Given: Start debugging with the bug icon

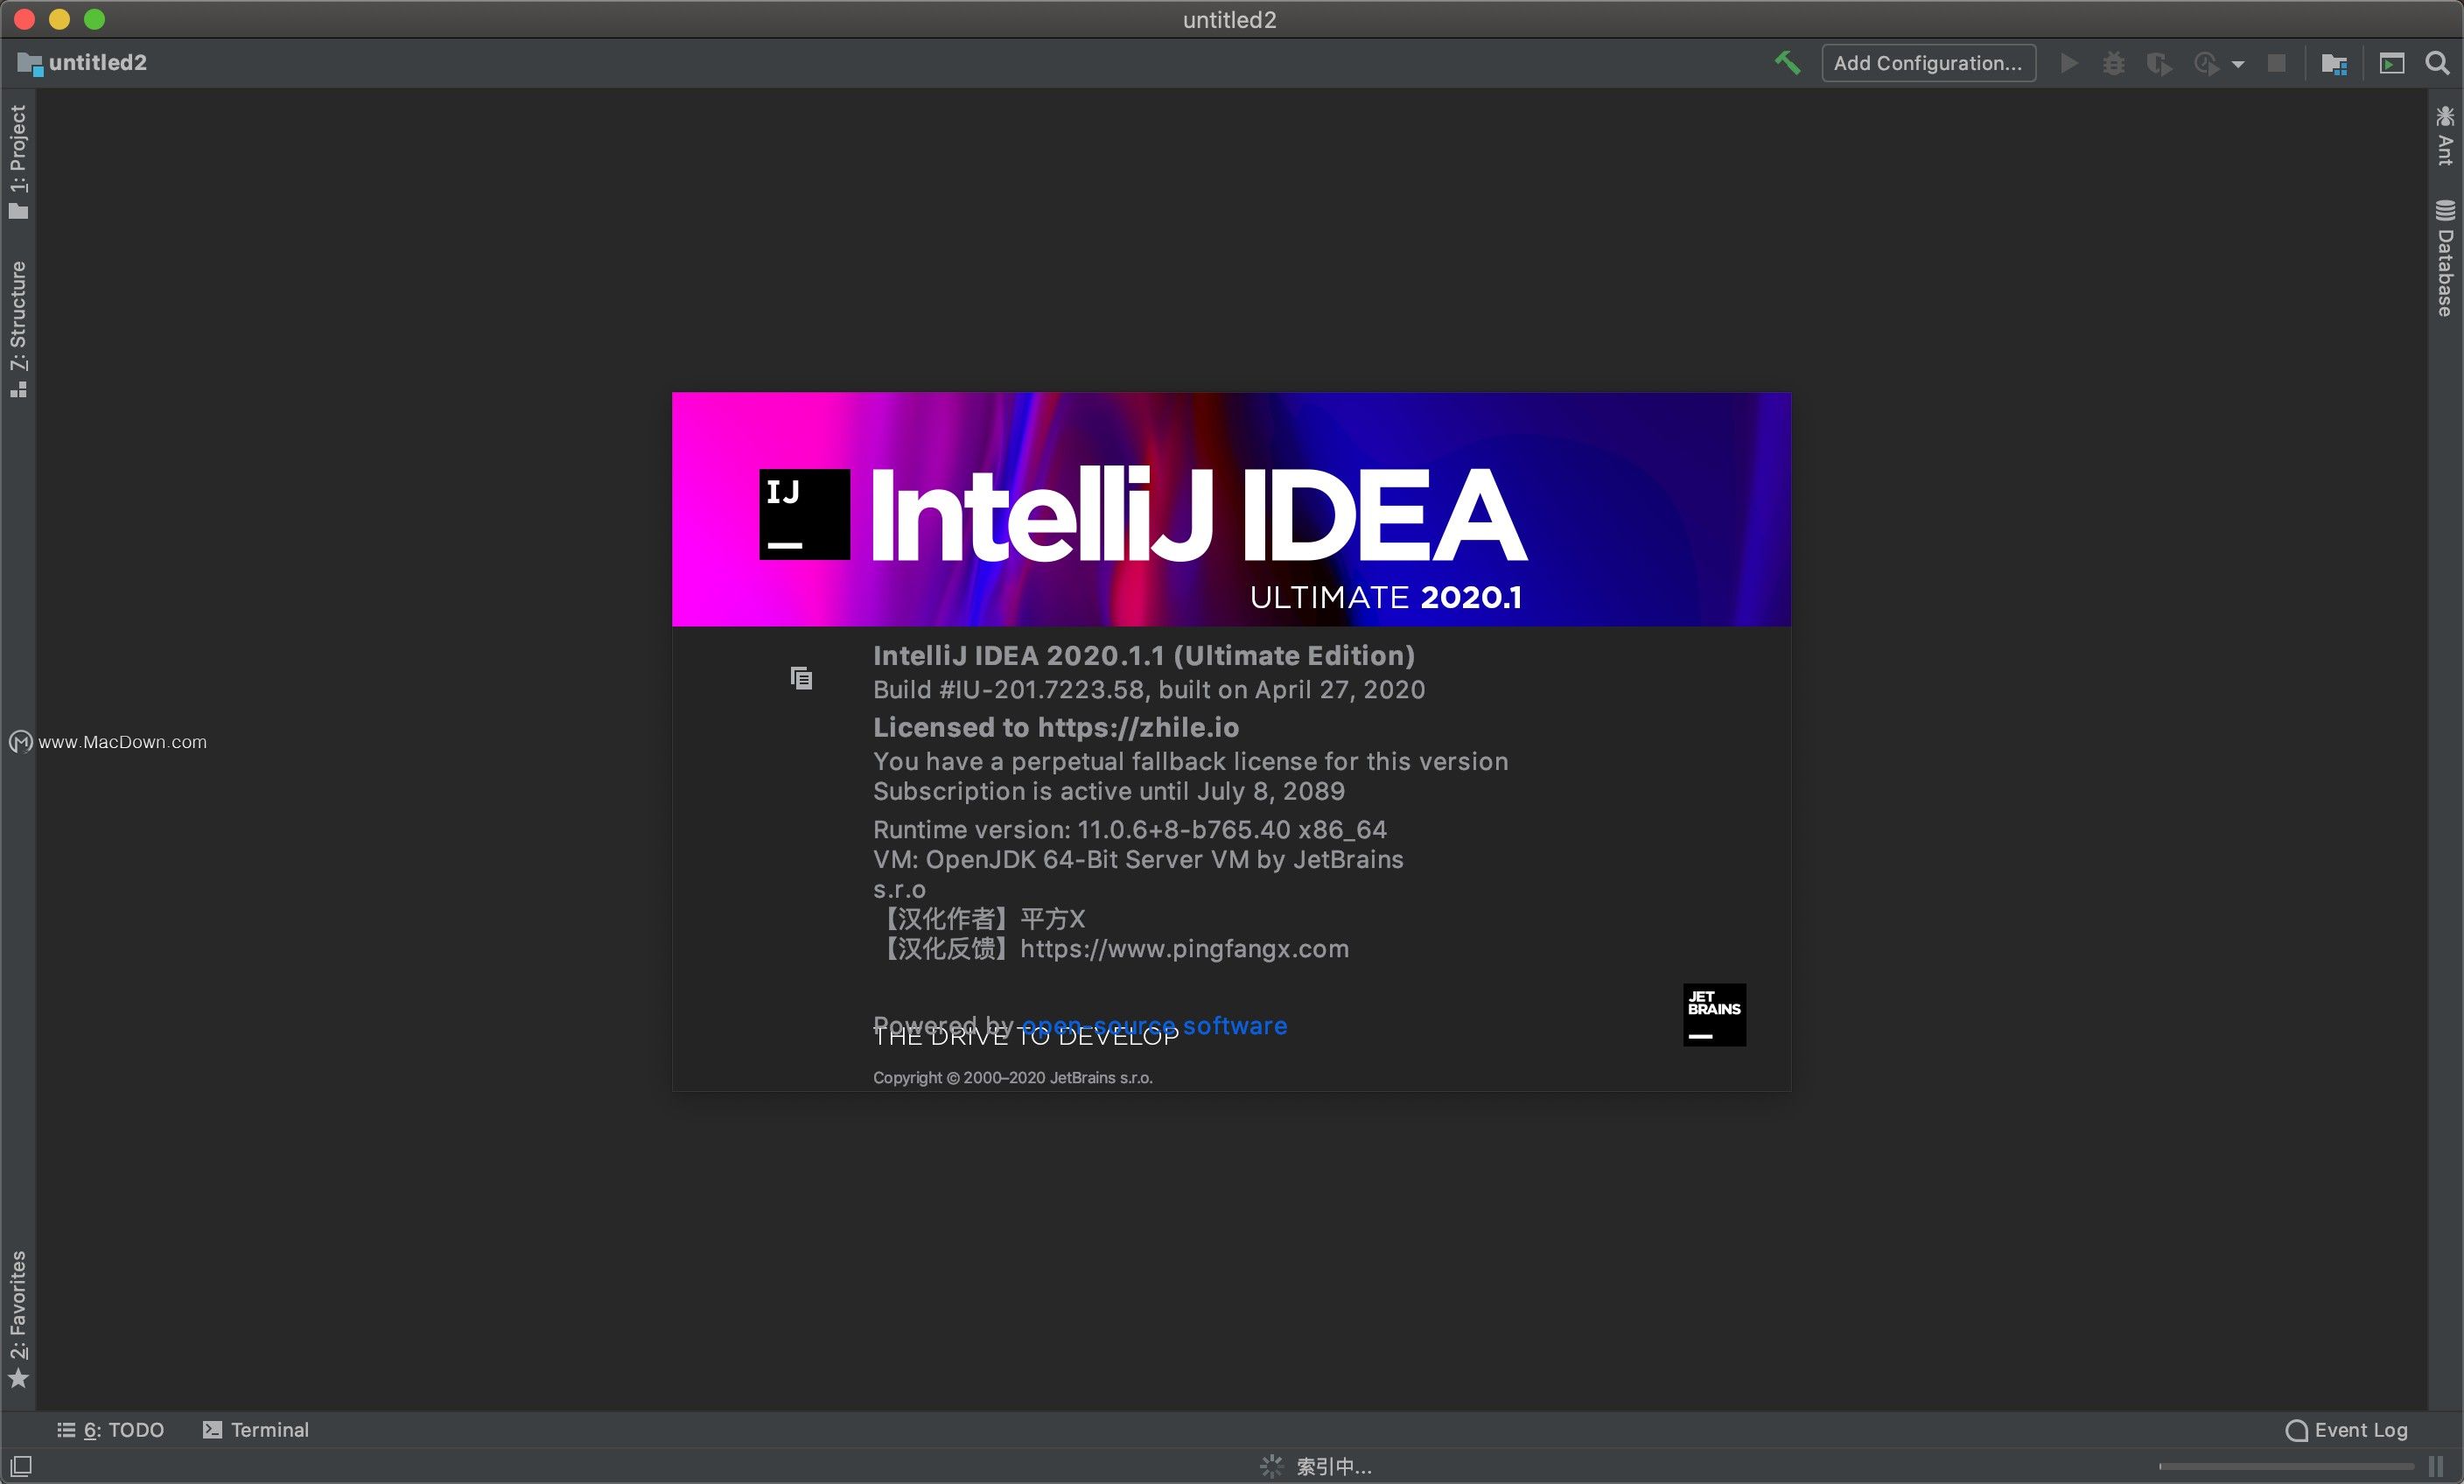Looking at the screenshot, I should [2113, 62].
